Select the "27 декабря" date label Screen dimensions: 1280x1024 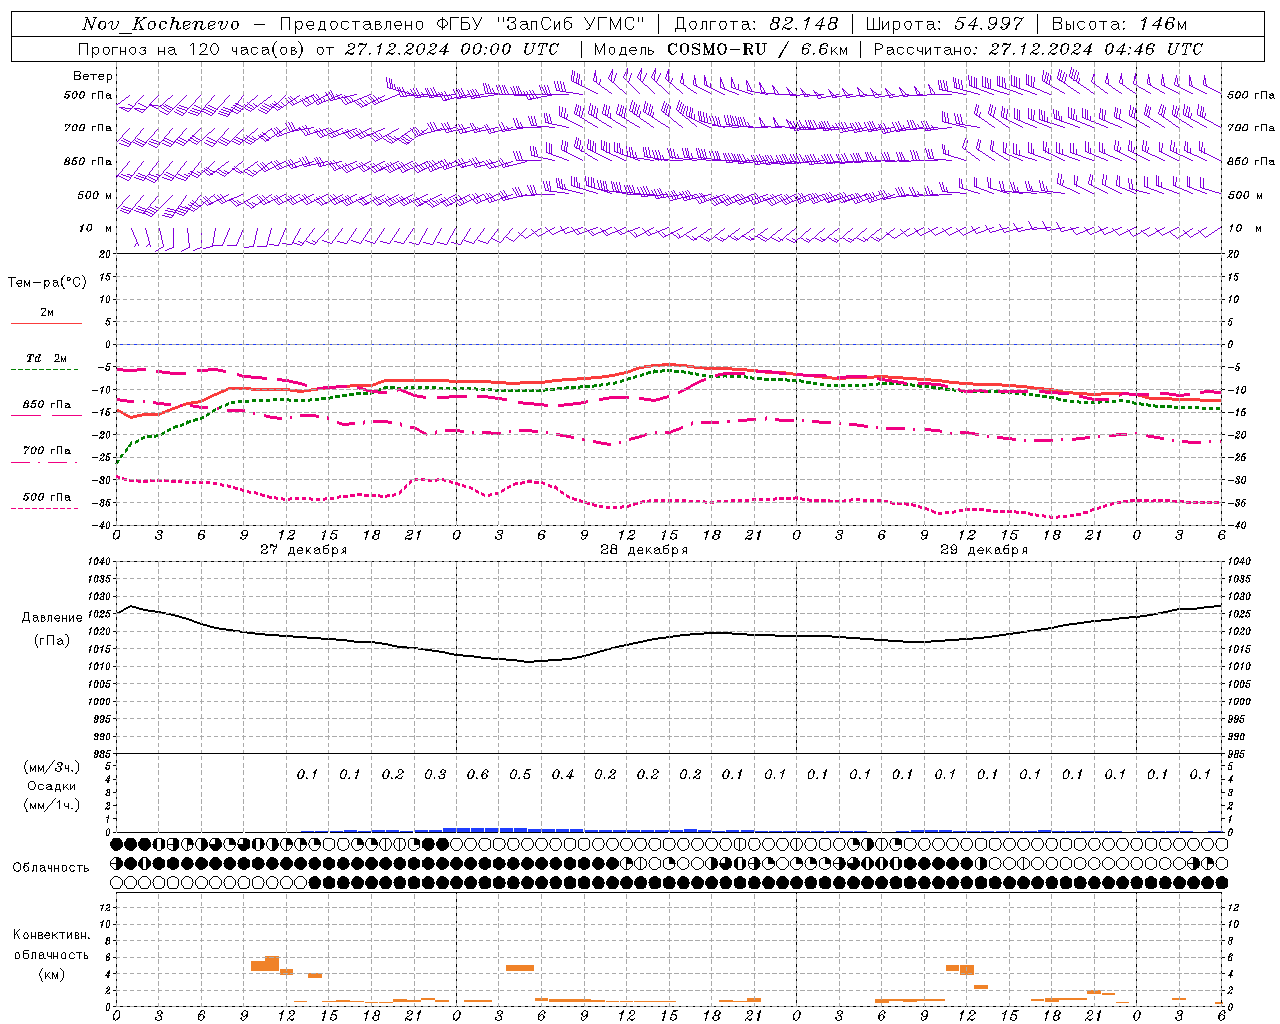(303, 550)
